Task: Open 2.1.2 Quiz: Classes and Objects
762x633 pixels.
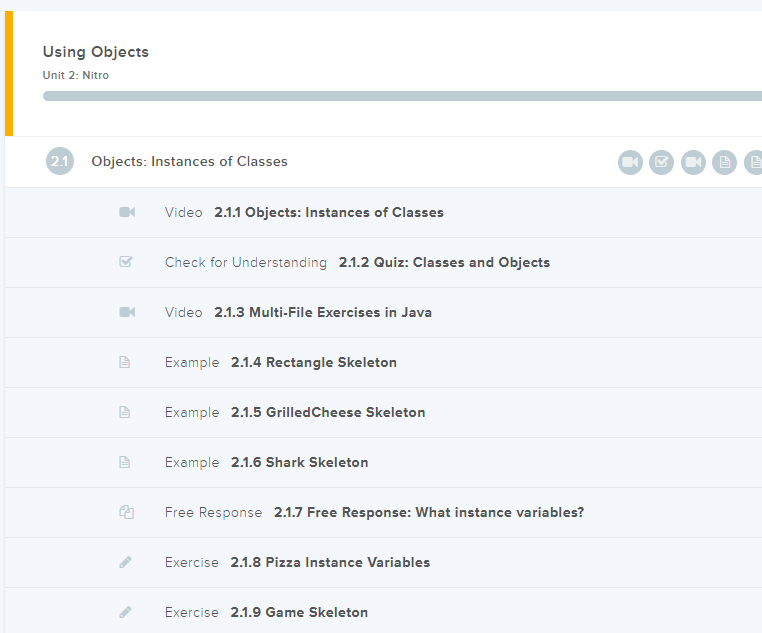Action: (x=444, y=262)
